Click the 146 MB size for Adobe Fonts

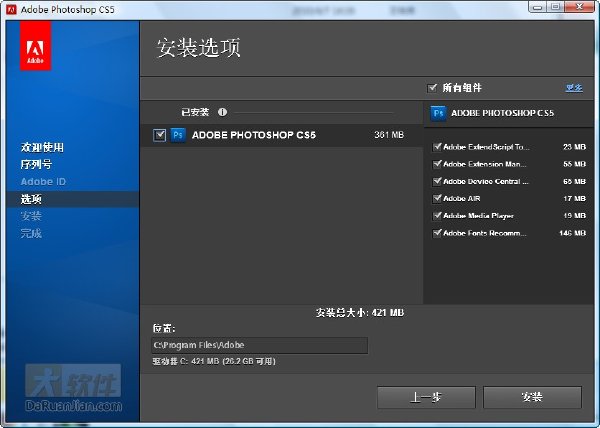point(572,233)
